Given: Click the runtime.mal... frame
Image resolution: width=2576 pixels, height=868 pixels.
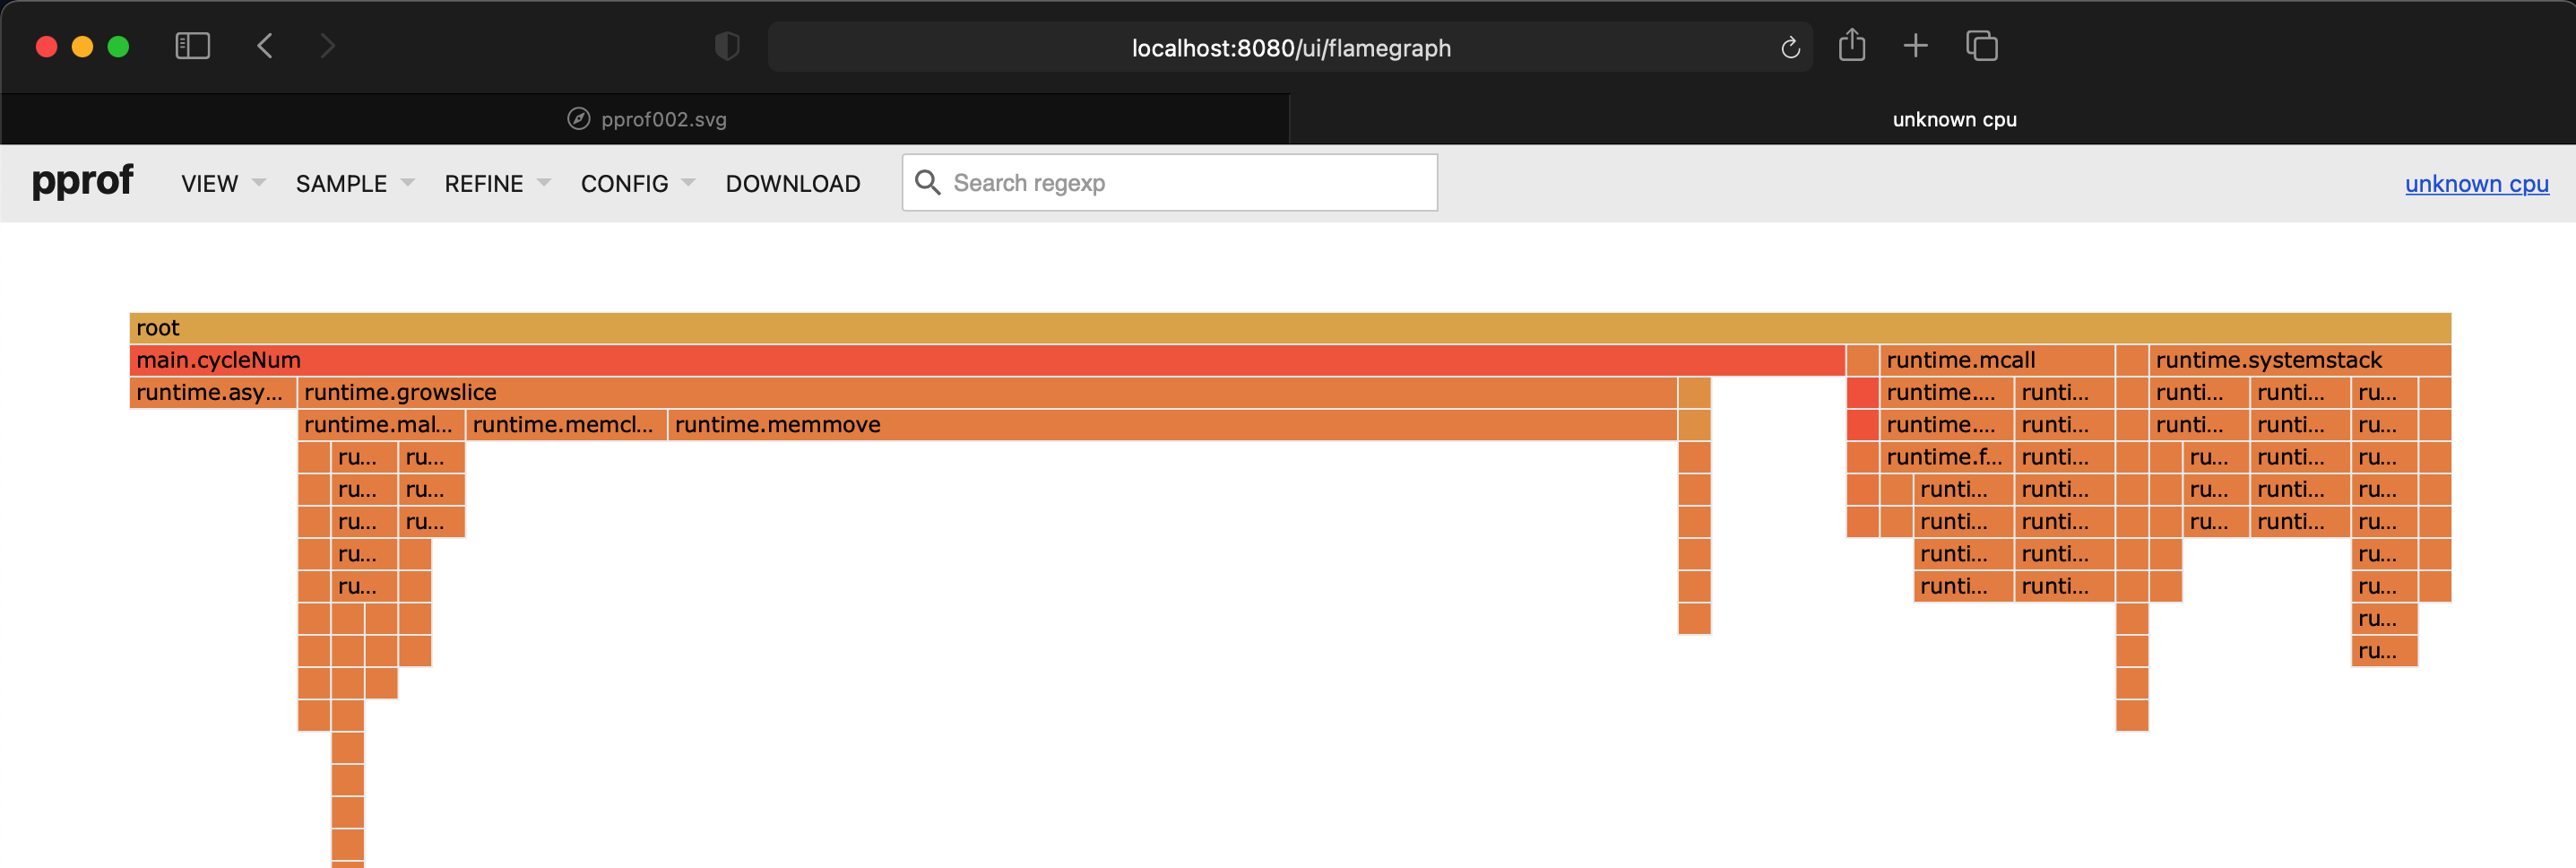Looking at the screenshot, I should pos(381,424).
